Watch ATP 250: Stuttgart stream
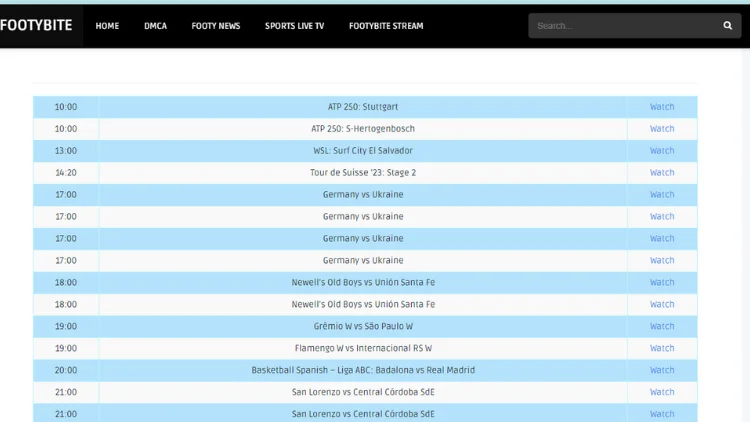 pyautogui.click(x=662, y=107)
